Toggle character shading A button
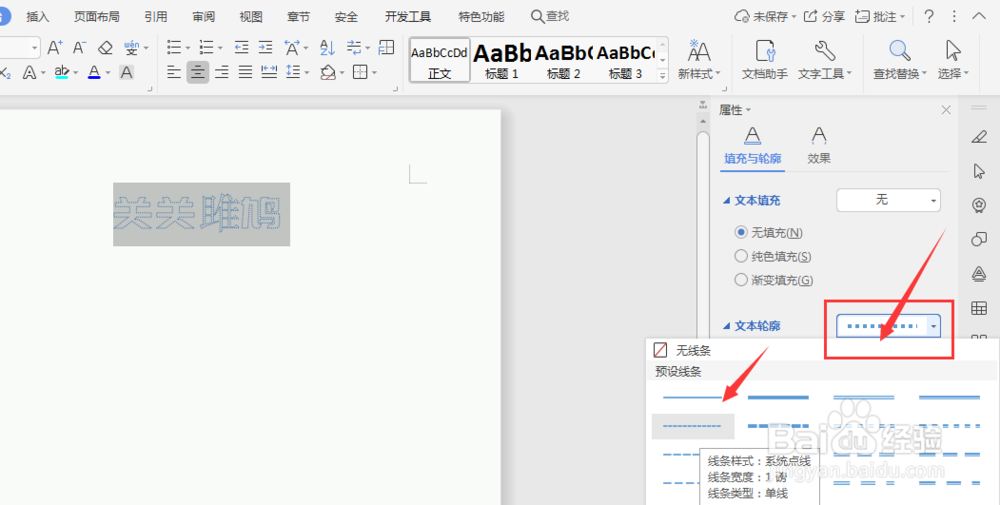The width and height of the screenshot is (1000, 505). pos(126,73)
